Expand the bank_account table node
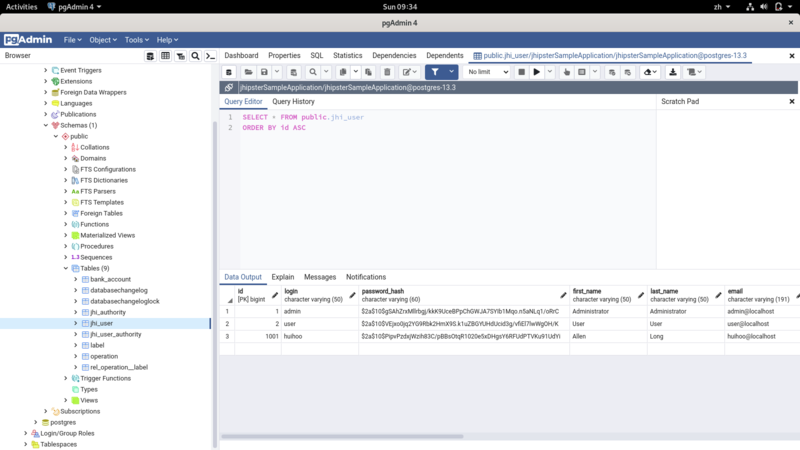Viewport: 800px width, 450px height. [x=76, y=280]
